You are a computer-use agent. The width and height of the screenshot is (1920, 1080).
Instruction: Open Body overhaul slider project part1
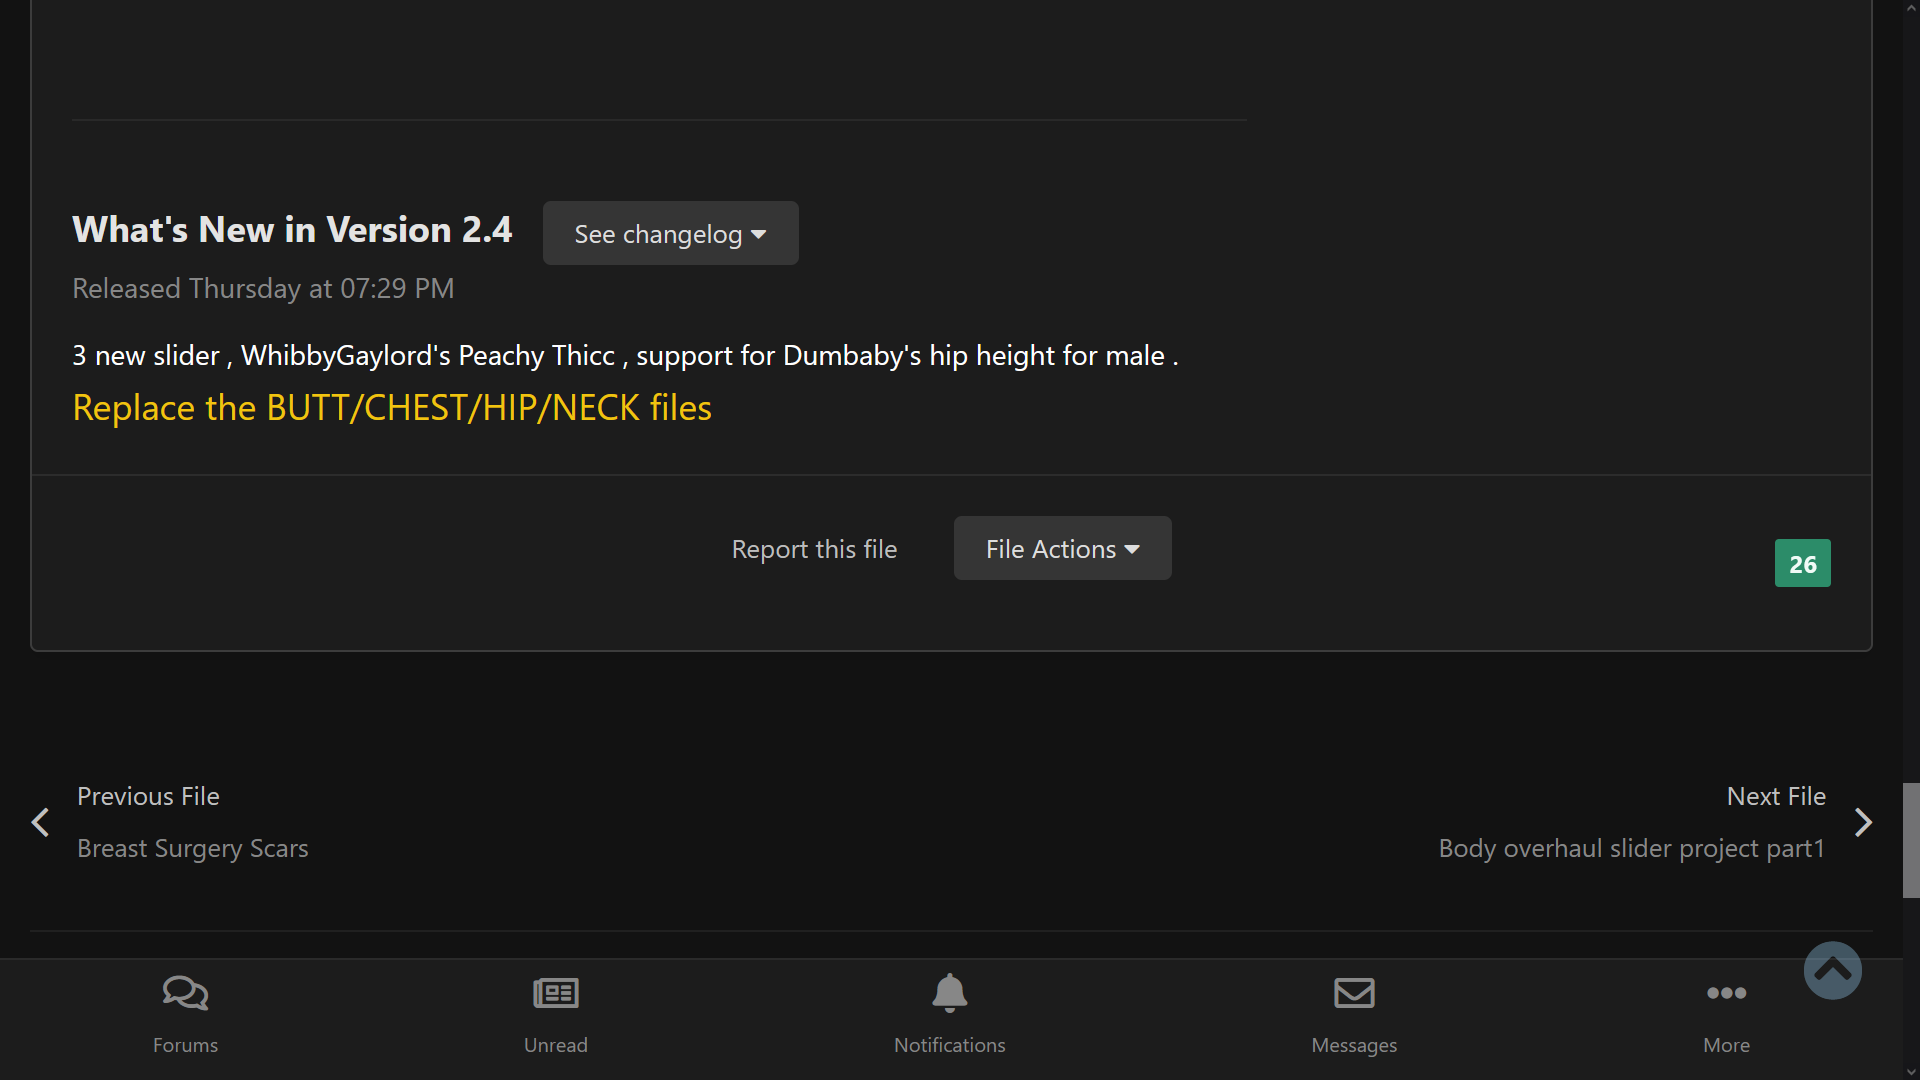click(1632, 848)
